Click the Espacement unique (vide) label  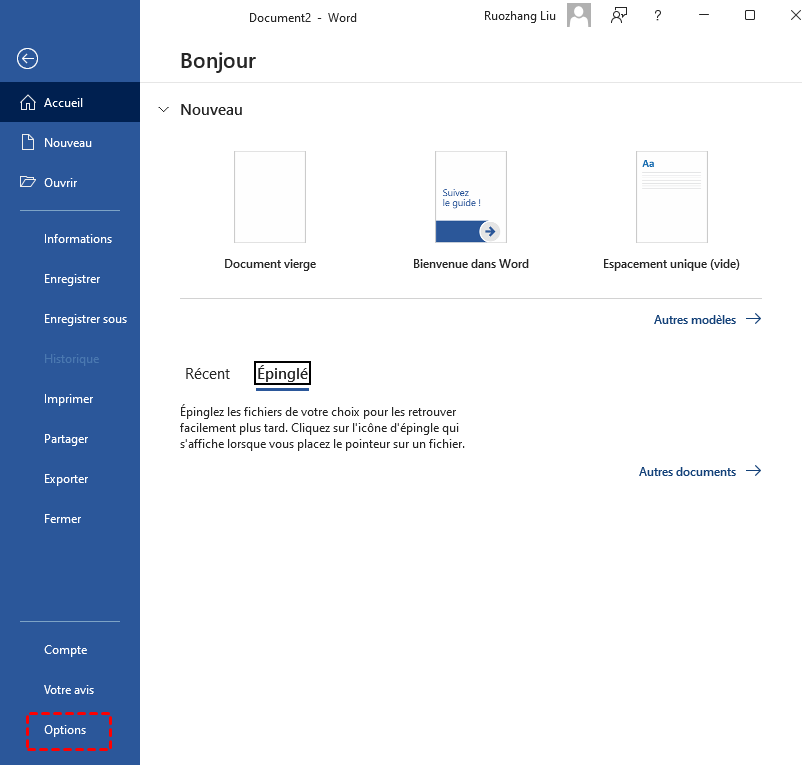(x=671, y=264)
